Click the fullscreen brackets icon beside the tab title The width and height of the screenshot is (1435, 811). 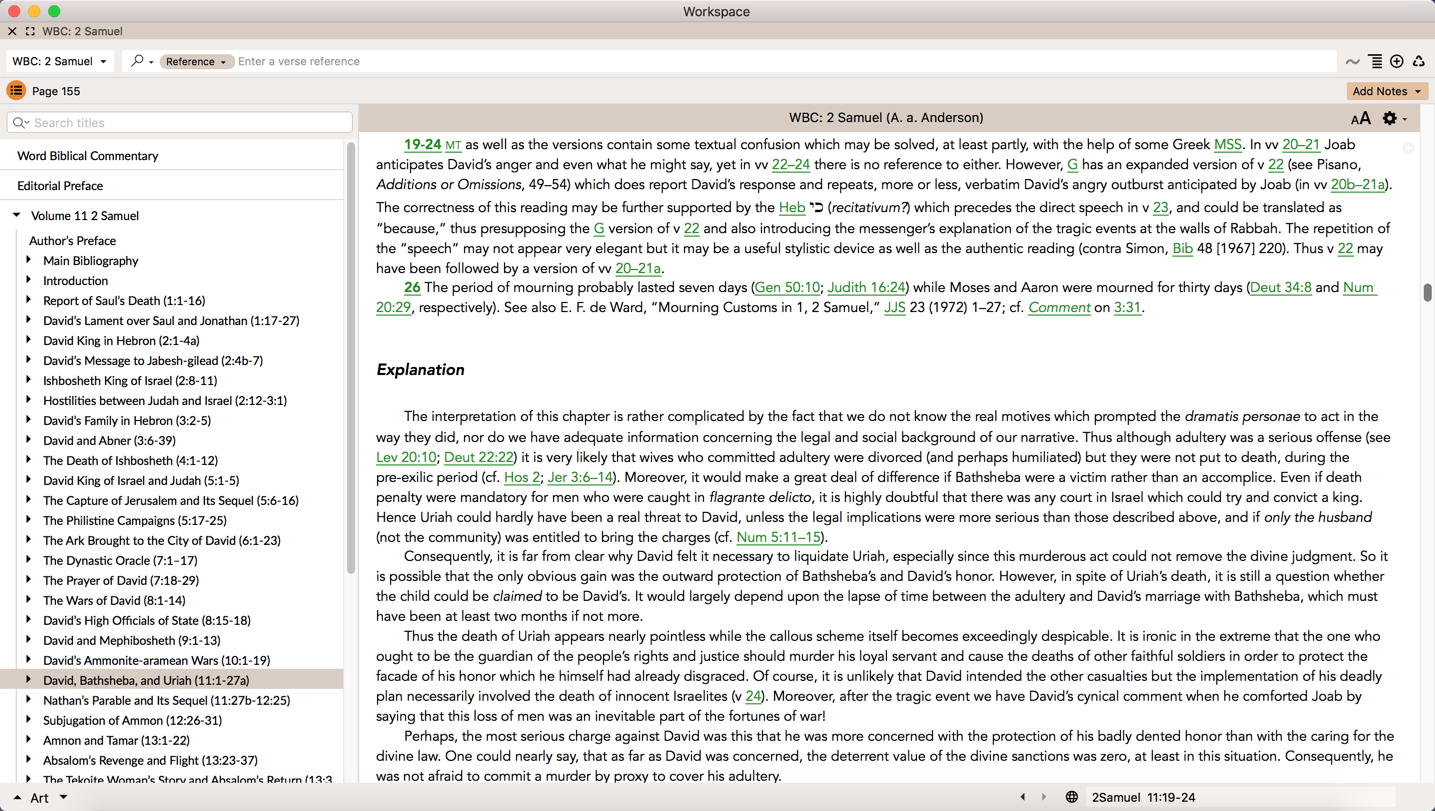[30, 31]
